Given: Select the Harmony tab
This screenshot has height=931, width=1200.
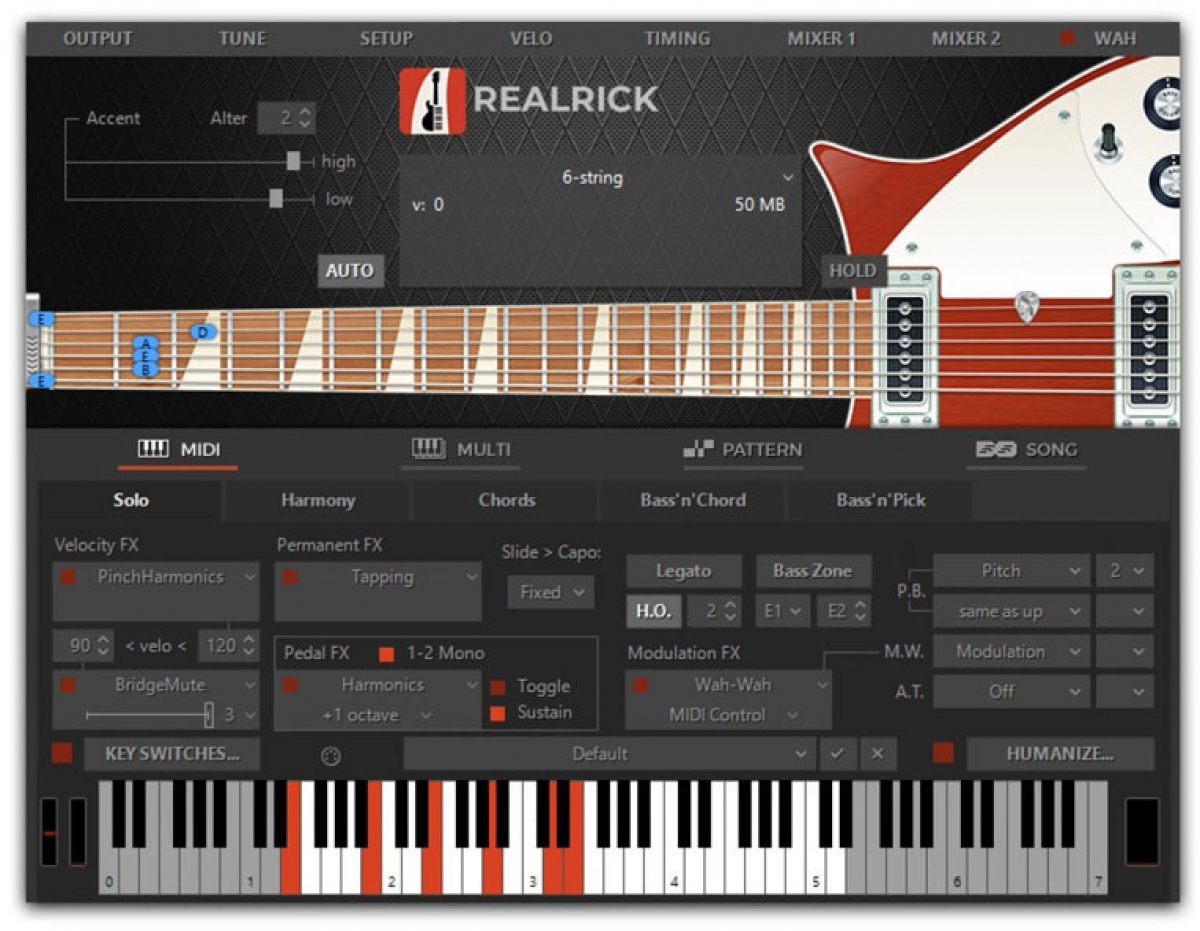Looking at the screenshot, I should [318, 500].
